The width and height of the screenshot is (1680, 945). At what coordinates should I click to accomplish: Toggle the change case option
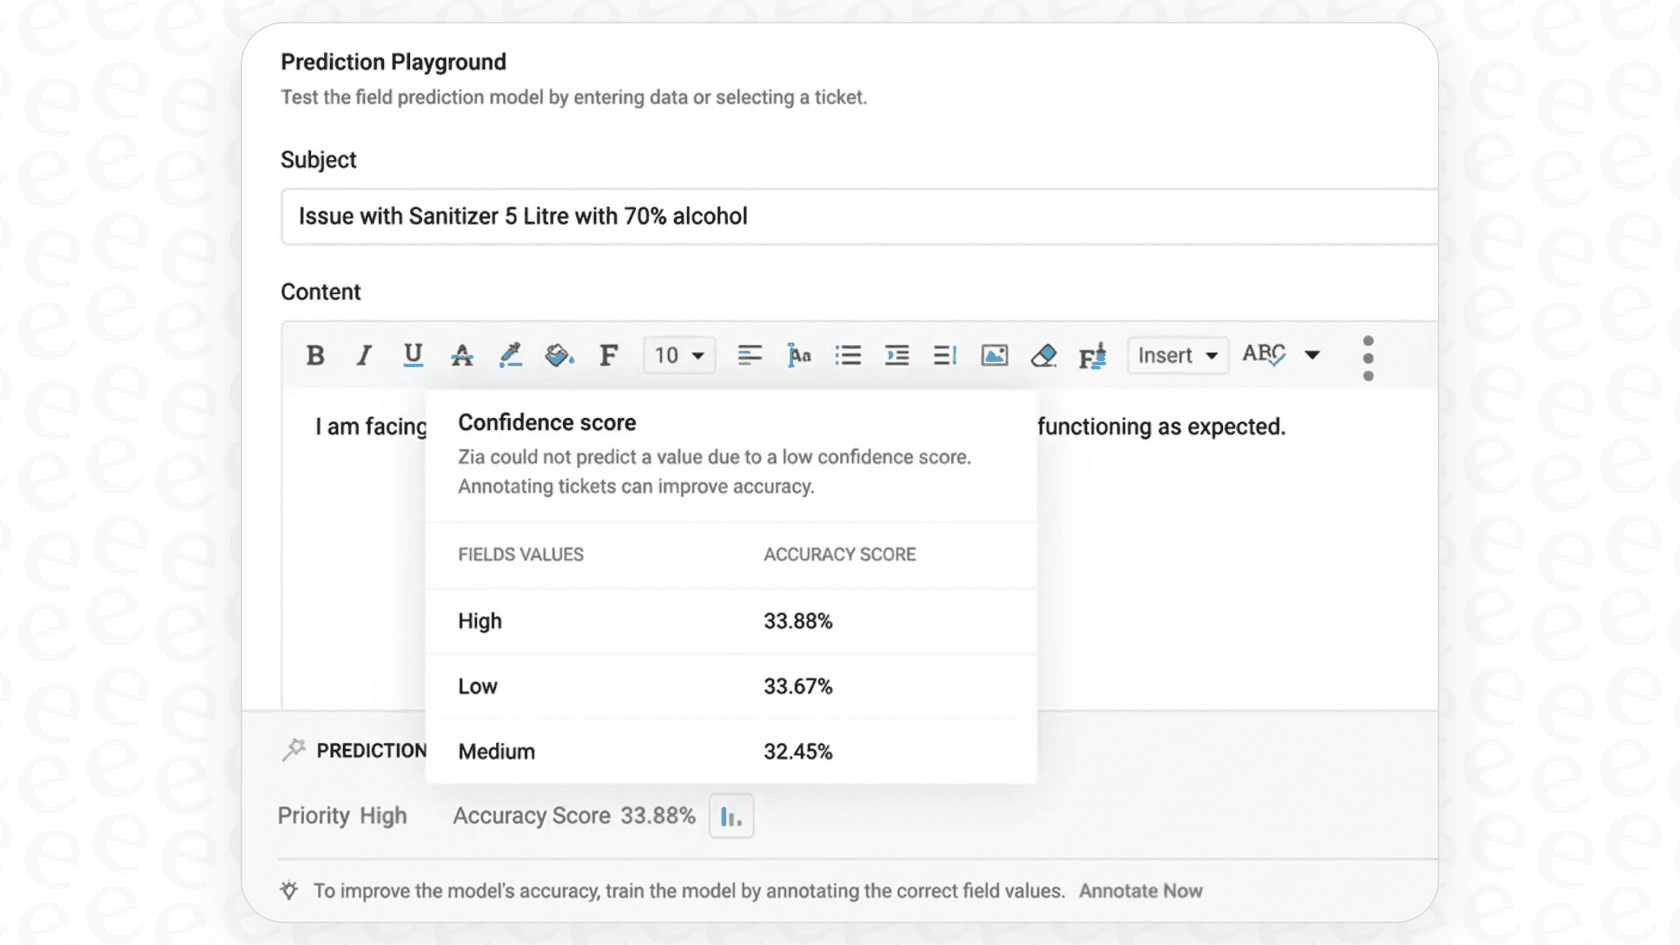pos(799,355)
